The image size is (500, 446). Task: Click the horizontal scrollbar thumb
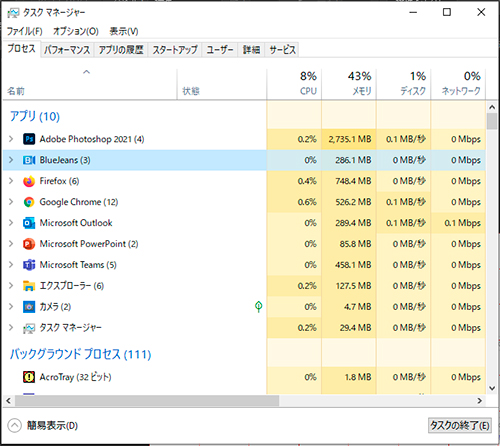click(x=147, y=401)
